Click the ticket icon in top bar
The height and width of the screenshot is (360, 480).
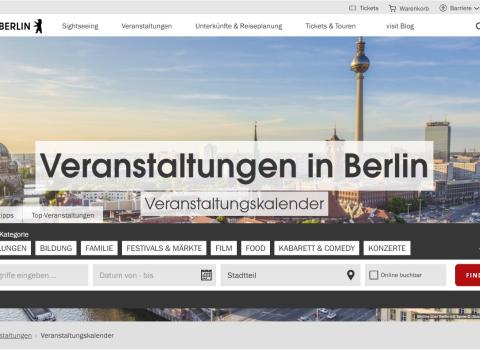352,8
